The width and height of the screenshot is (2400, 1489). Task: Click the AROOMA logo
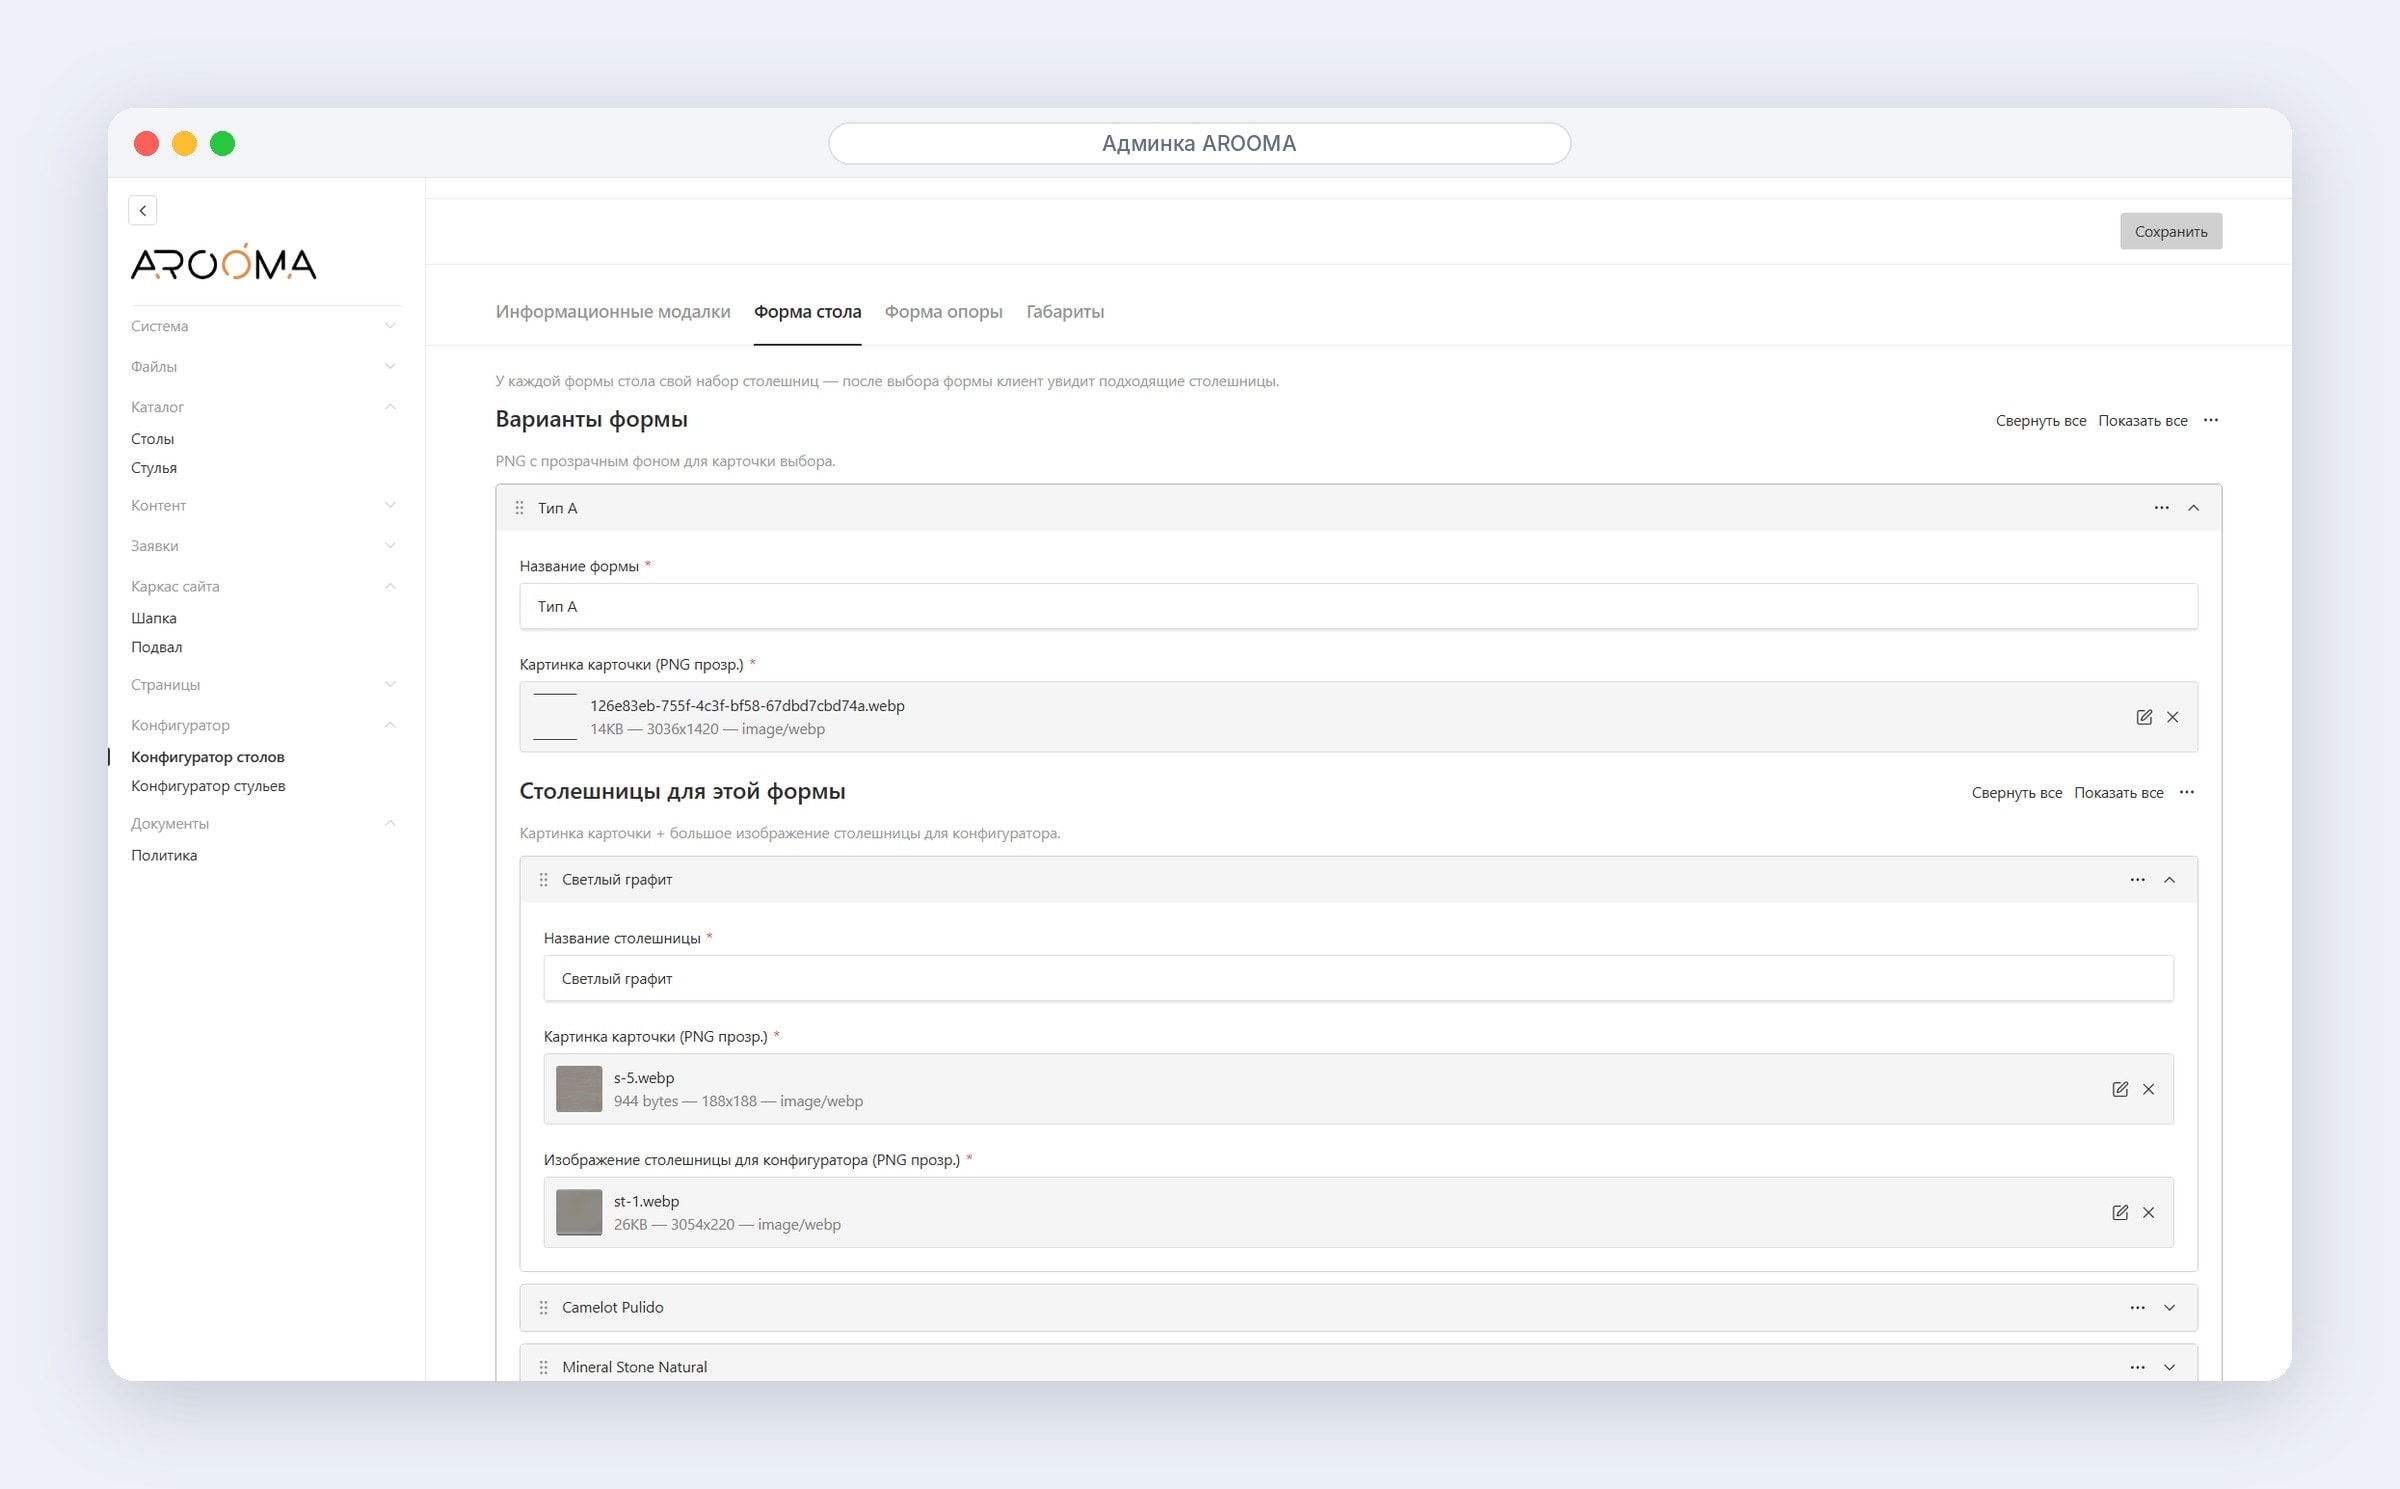(224, 262)
